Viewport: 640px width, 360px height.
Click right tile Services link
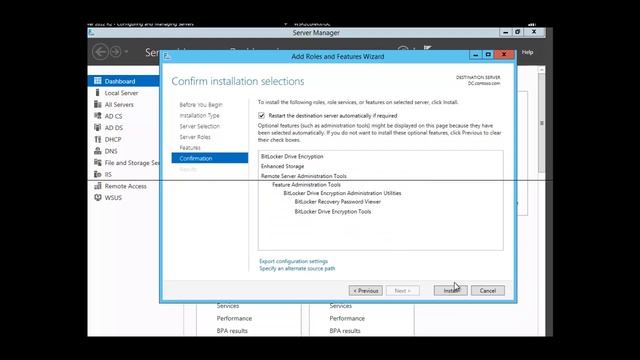[340, 306]
